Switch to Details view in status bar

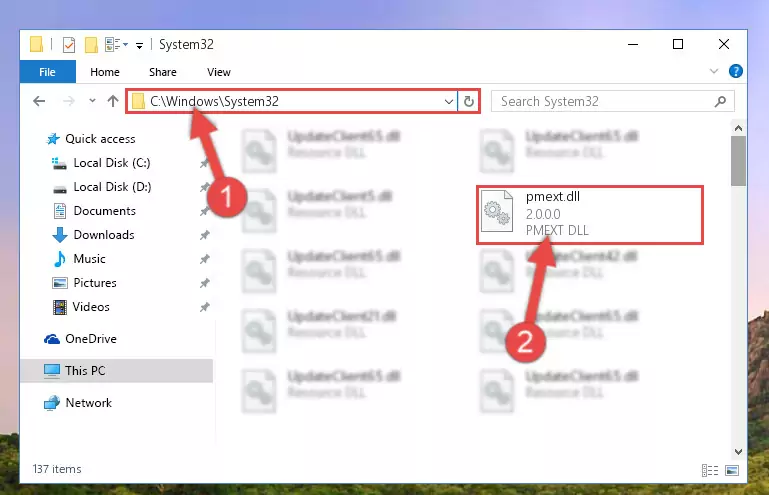(x=710, y=470)
